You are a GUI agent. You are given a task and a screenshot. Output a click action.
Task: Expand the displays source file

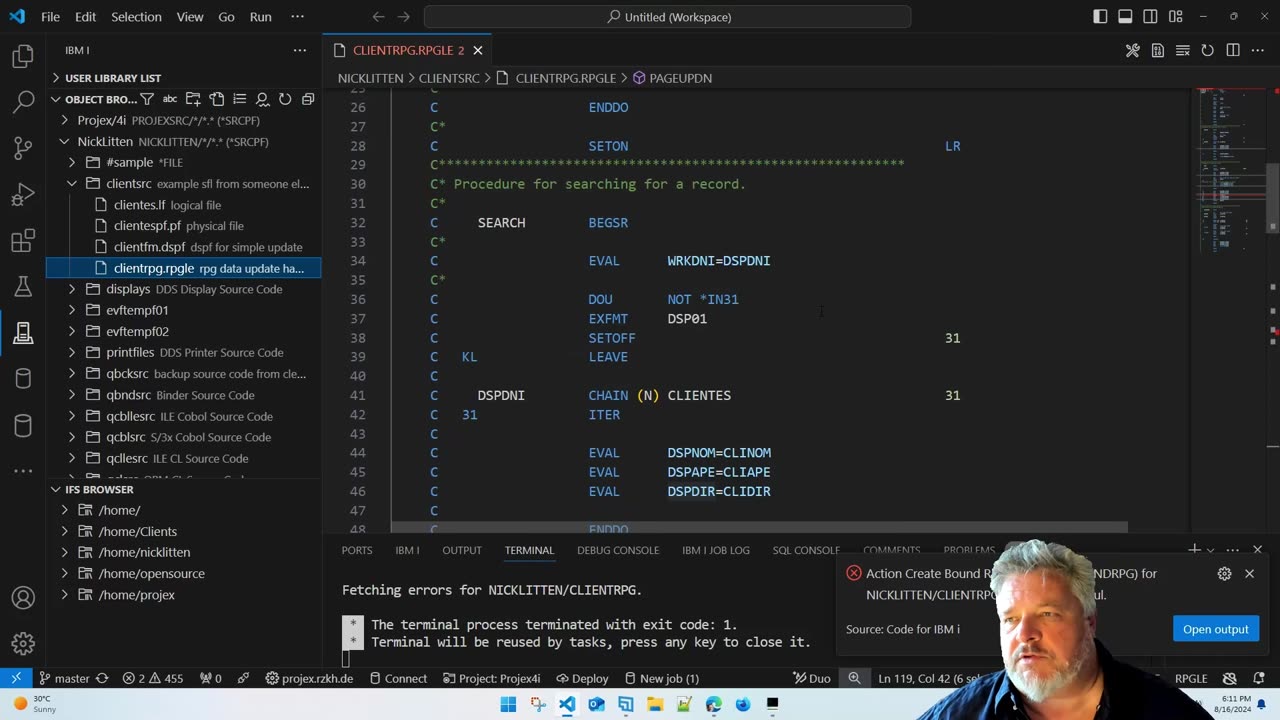(72, 289)
